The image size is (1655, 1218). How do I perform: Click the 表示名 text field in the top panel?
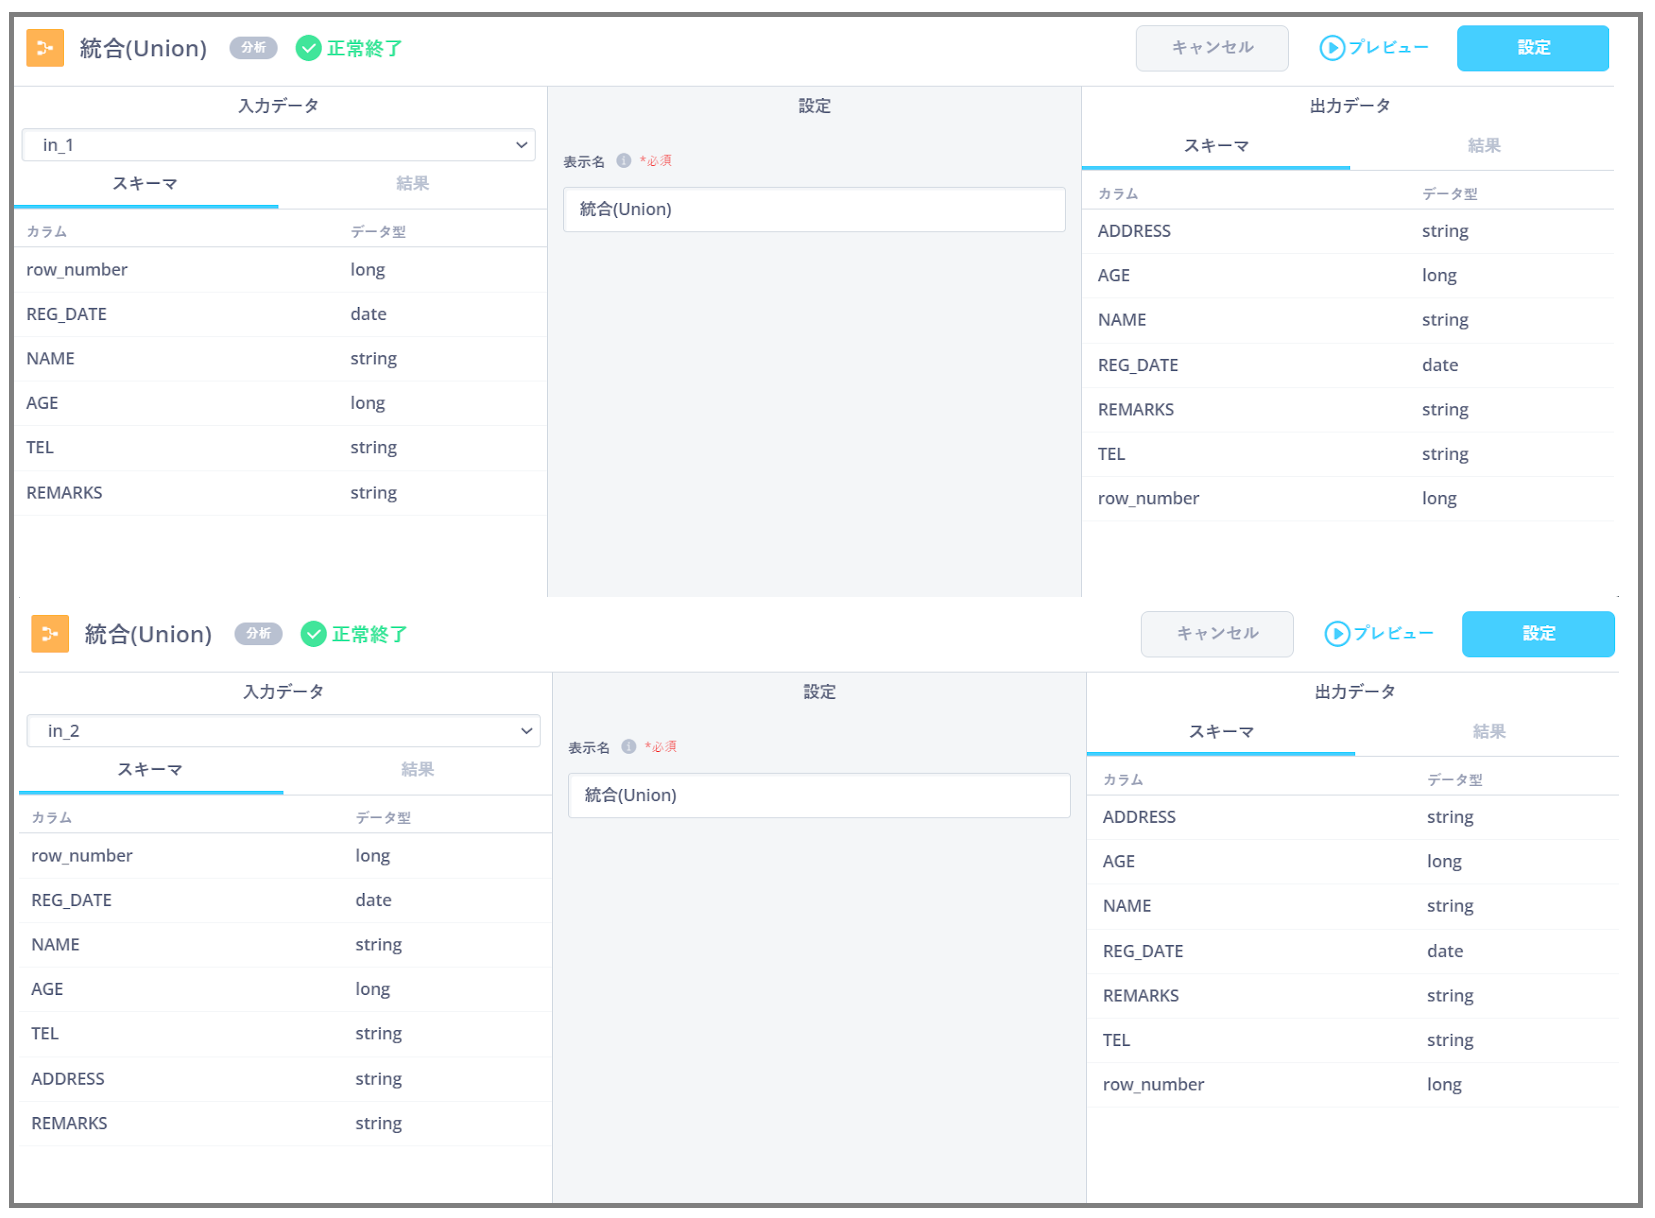click(x=814, y=210)
